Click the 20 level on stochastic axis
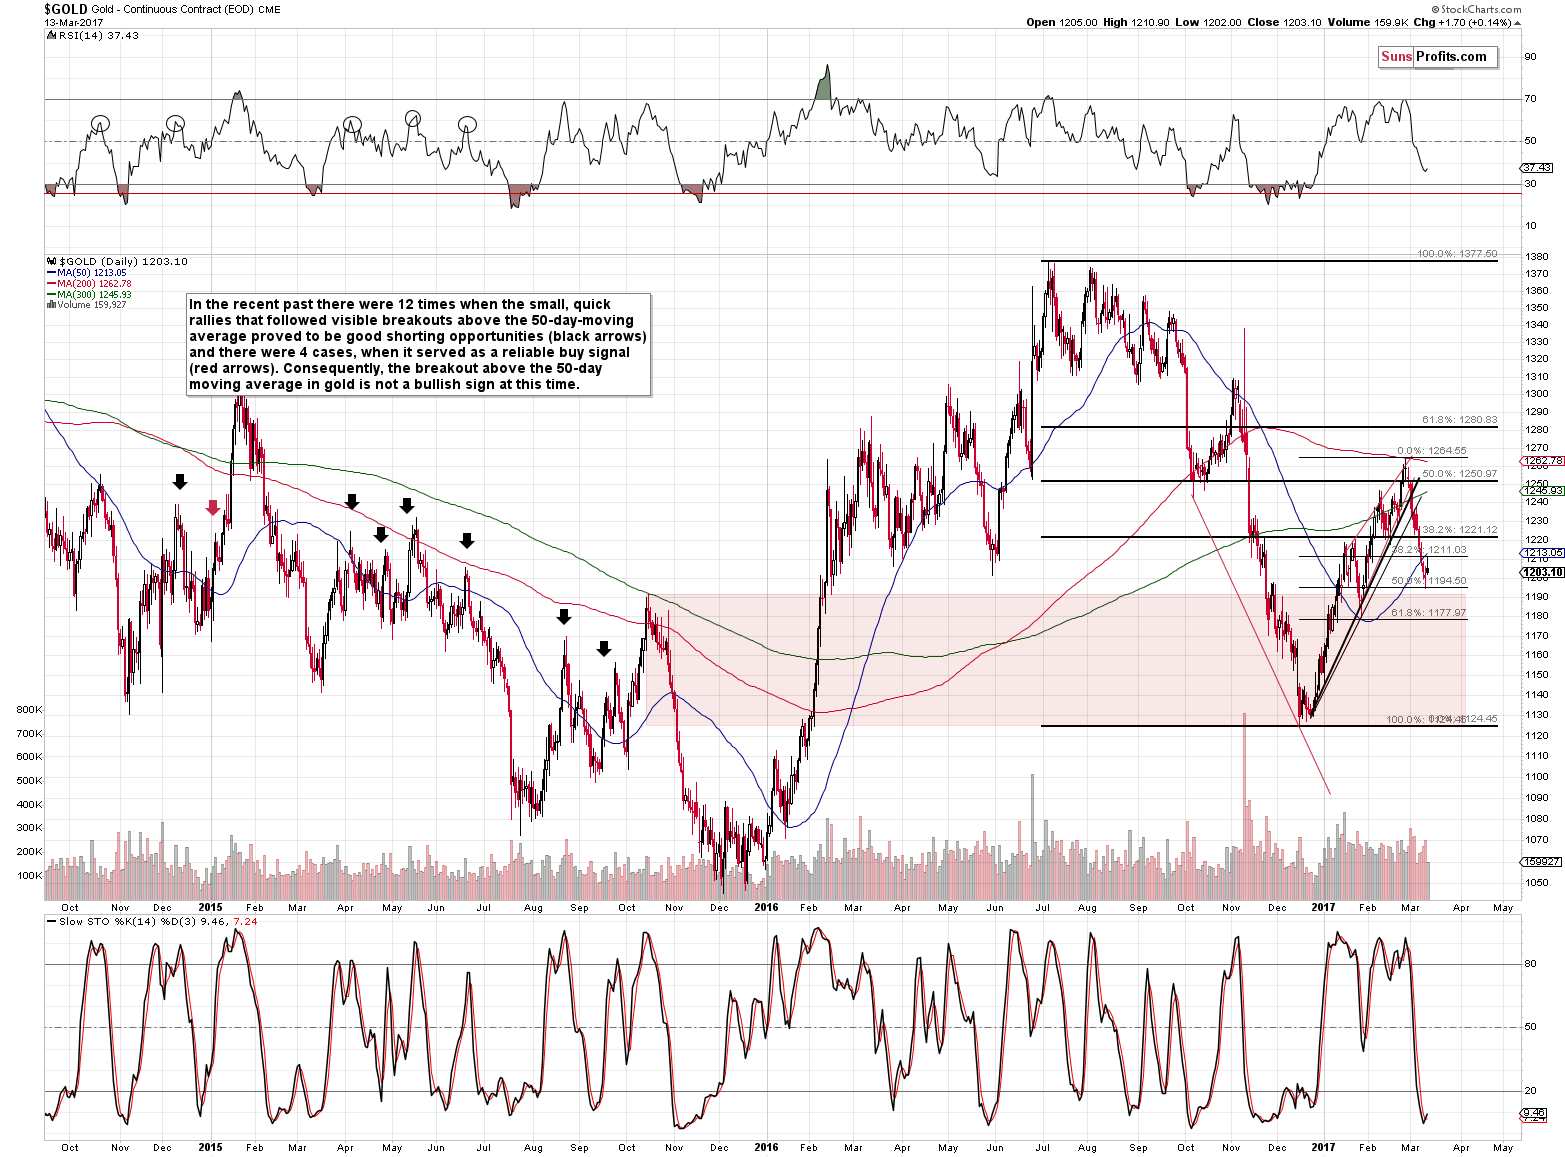 [1530, 1091]
